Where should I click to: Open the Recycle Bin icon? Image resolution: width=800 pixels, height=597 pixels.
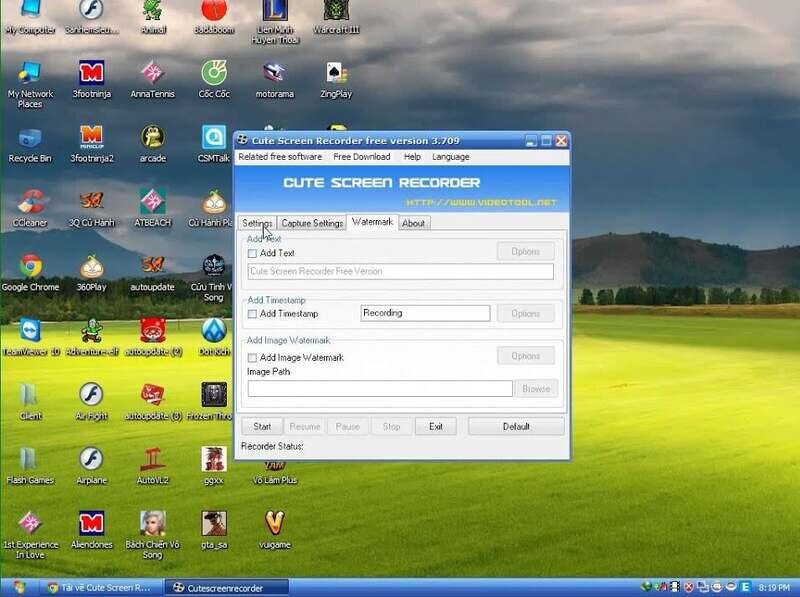[x=30, y=138]
